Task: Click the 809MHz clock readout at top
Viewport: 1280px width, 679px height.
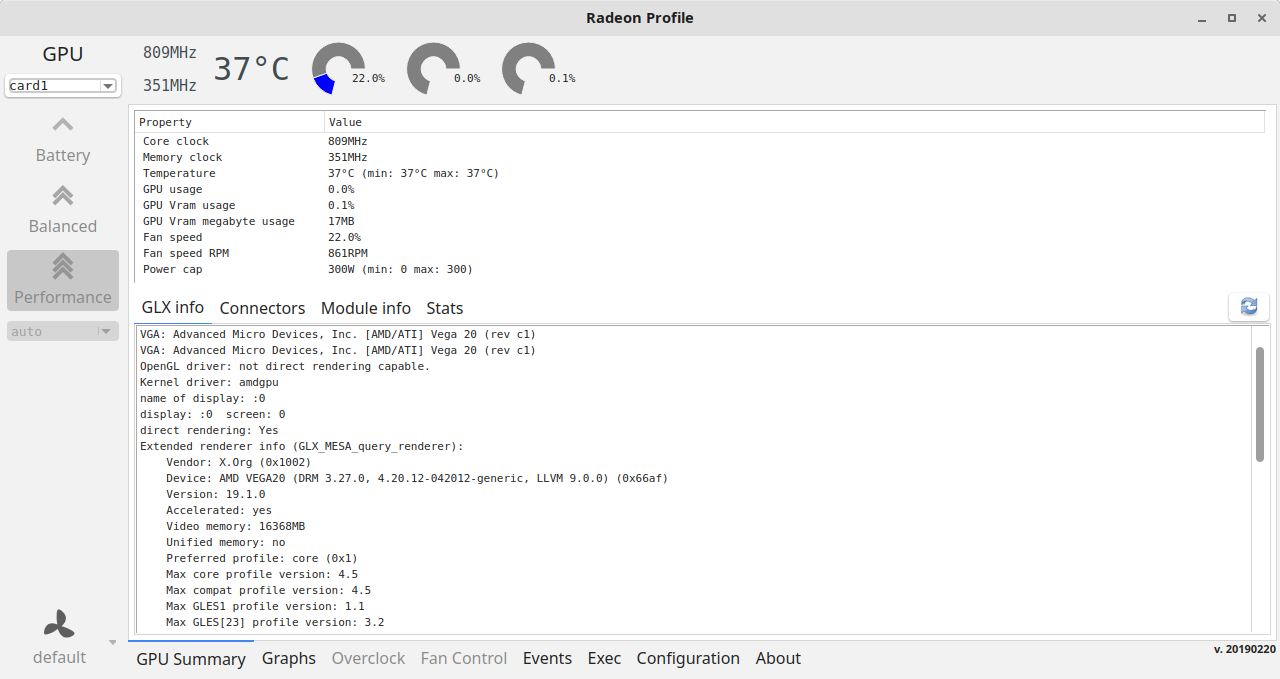Action: click(170, 53)
